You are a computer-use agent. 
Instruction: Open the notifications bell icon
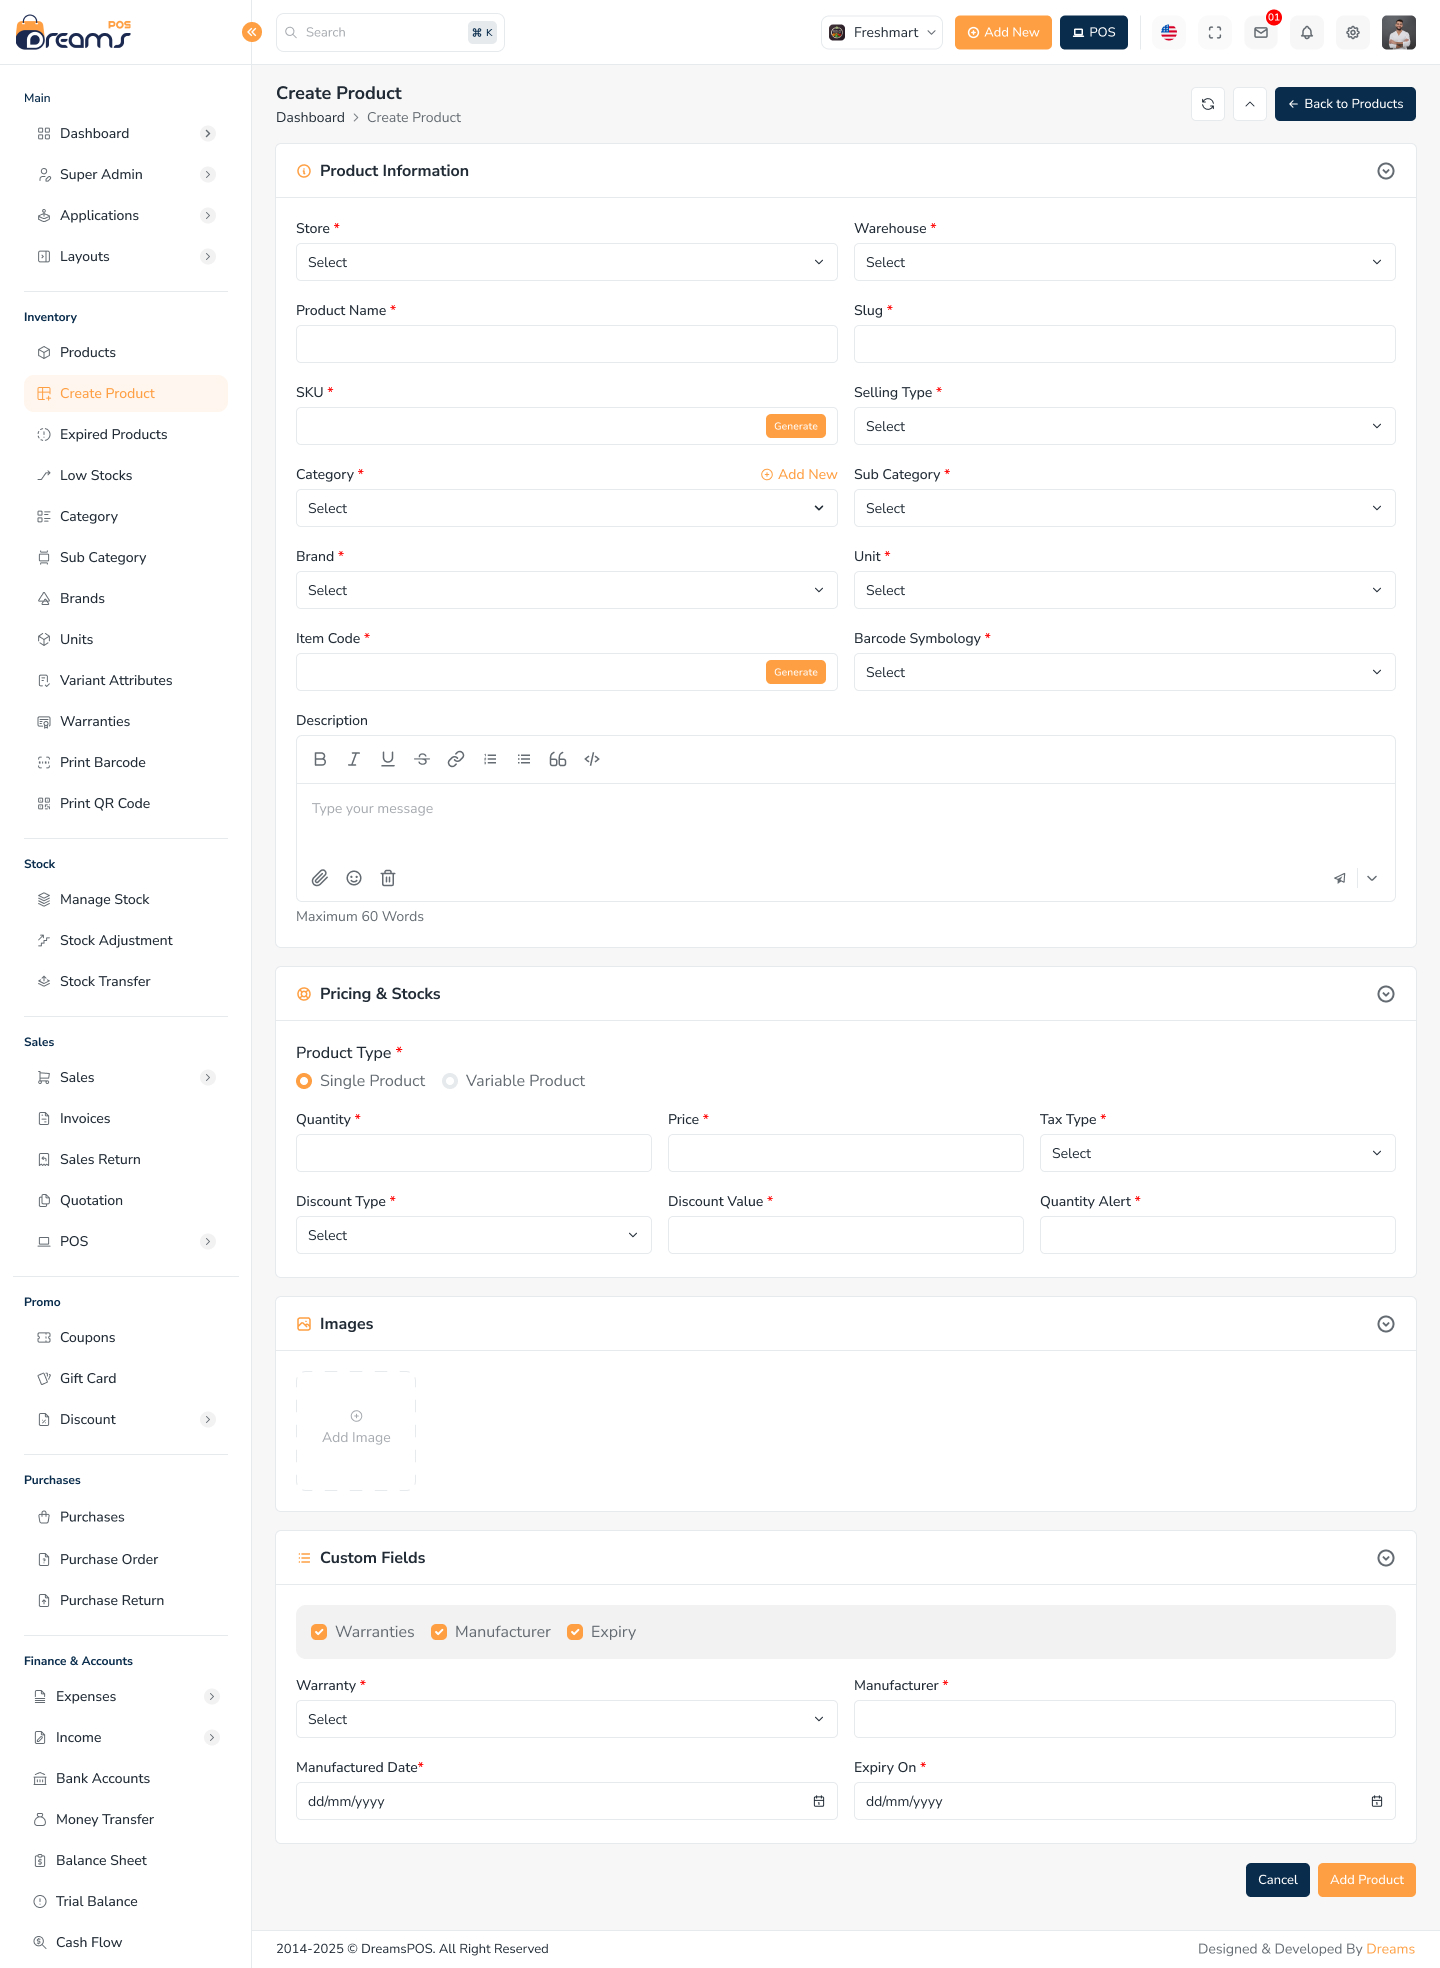(1307, 32)
